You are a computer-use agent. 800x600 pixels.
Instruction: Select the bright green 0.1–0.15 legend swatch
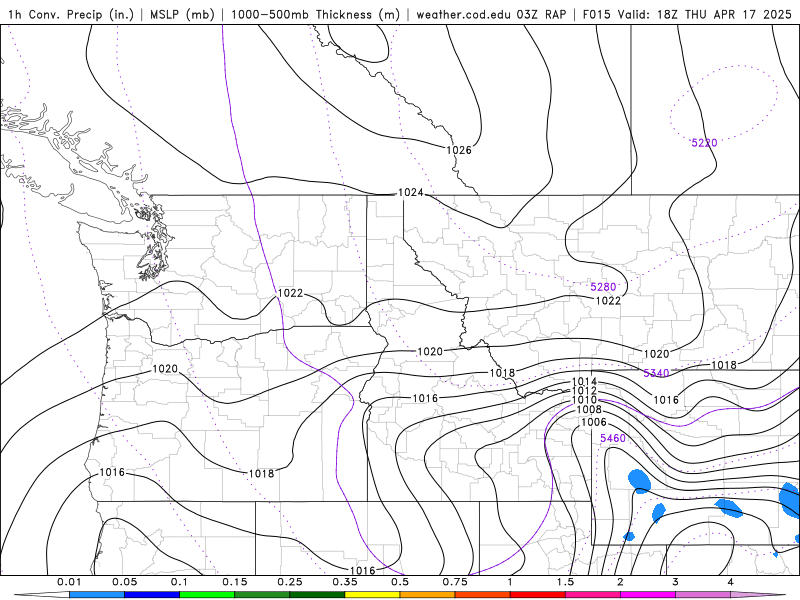pos(207,595)
